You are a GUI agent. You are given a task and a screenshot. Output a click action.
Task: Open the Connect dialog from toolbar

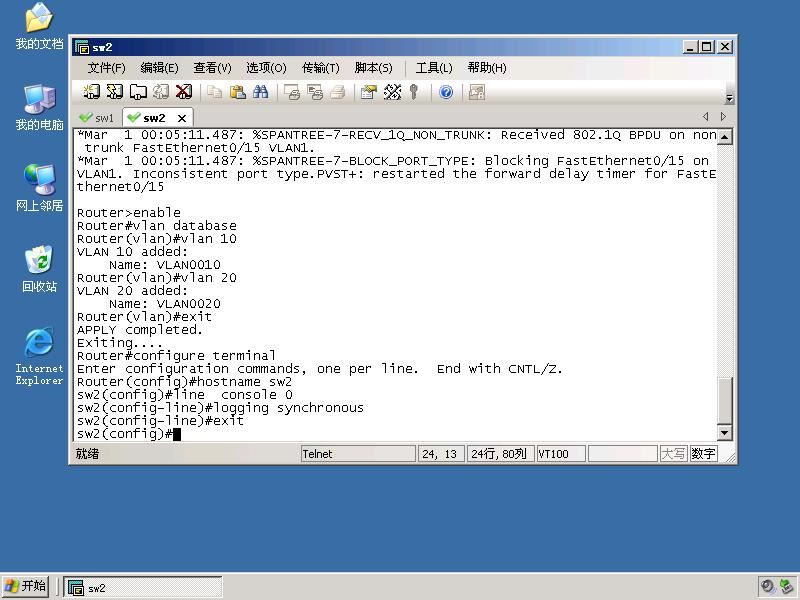pyautogui.click(x=92, y=92)
